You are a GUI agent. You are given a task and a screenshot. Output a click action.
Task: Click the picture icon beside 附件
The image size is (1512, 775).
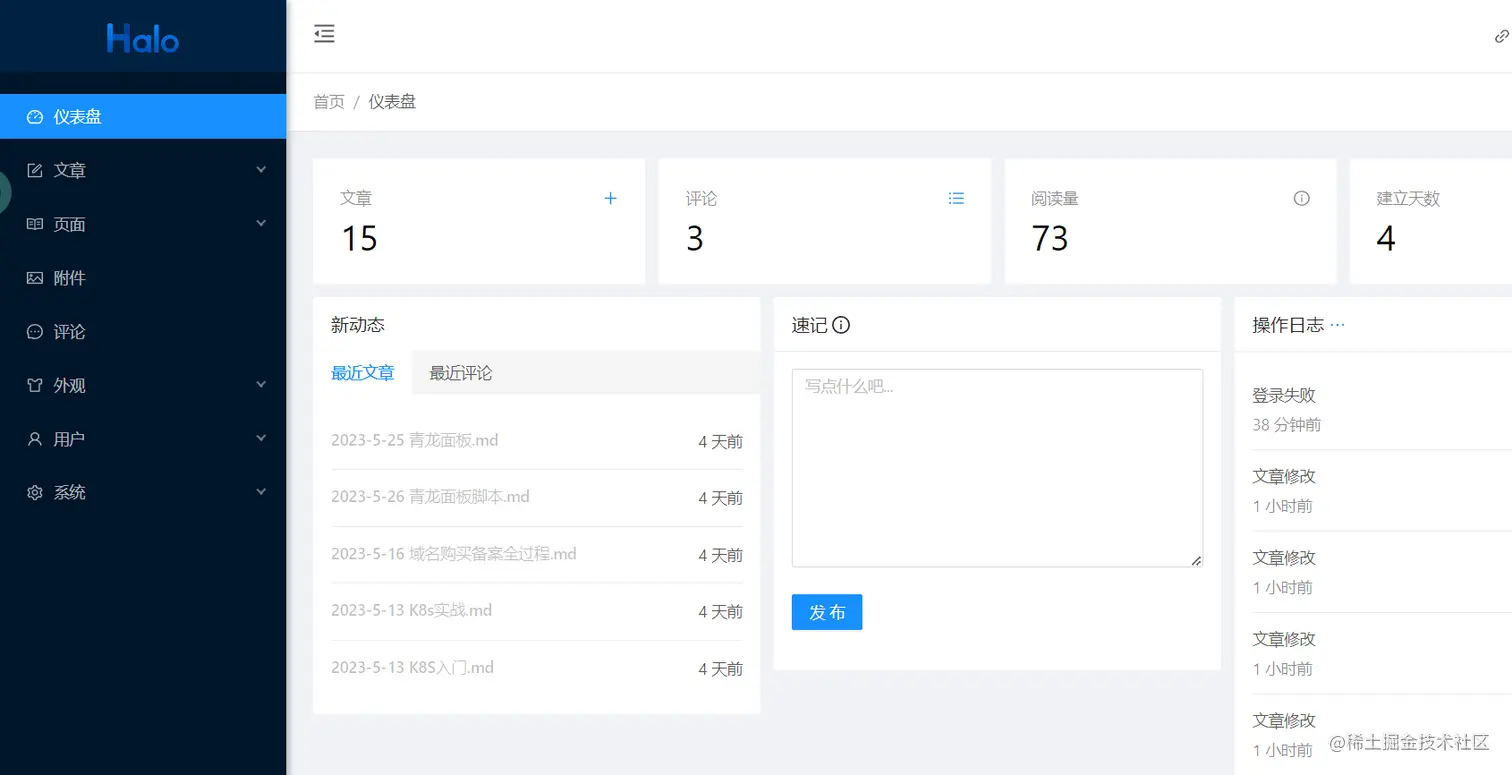pyautogui.click(x=35, y=278)
